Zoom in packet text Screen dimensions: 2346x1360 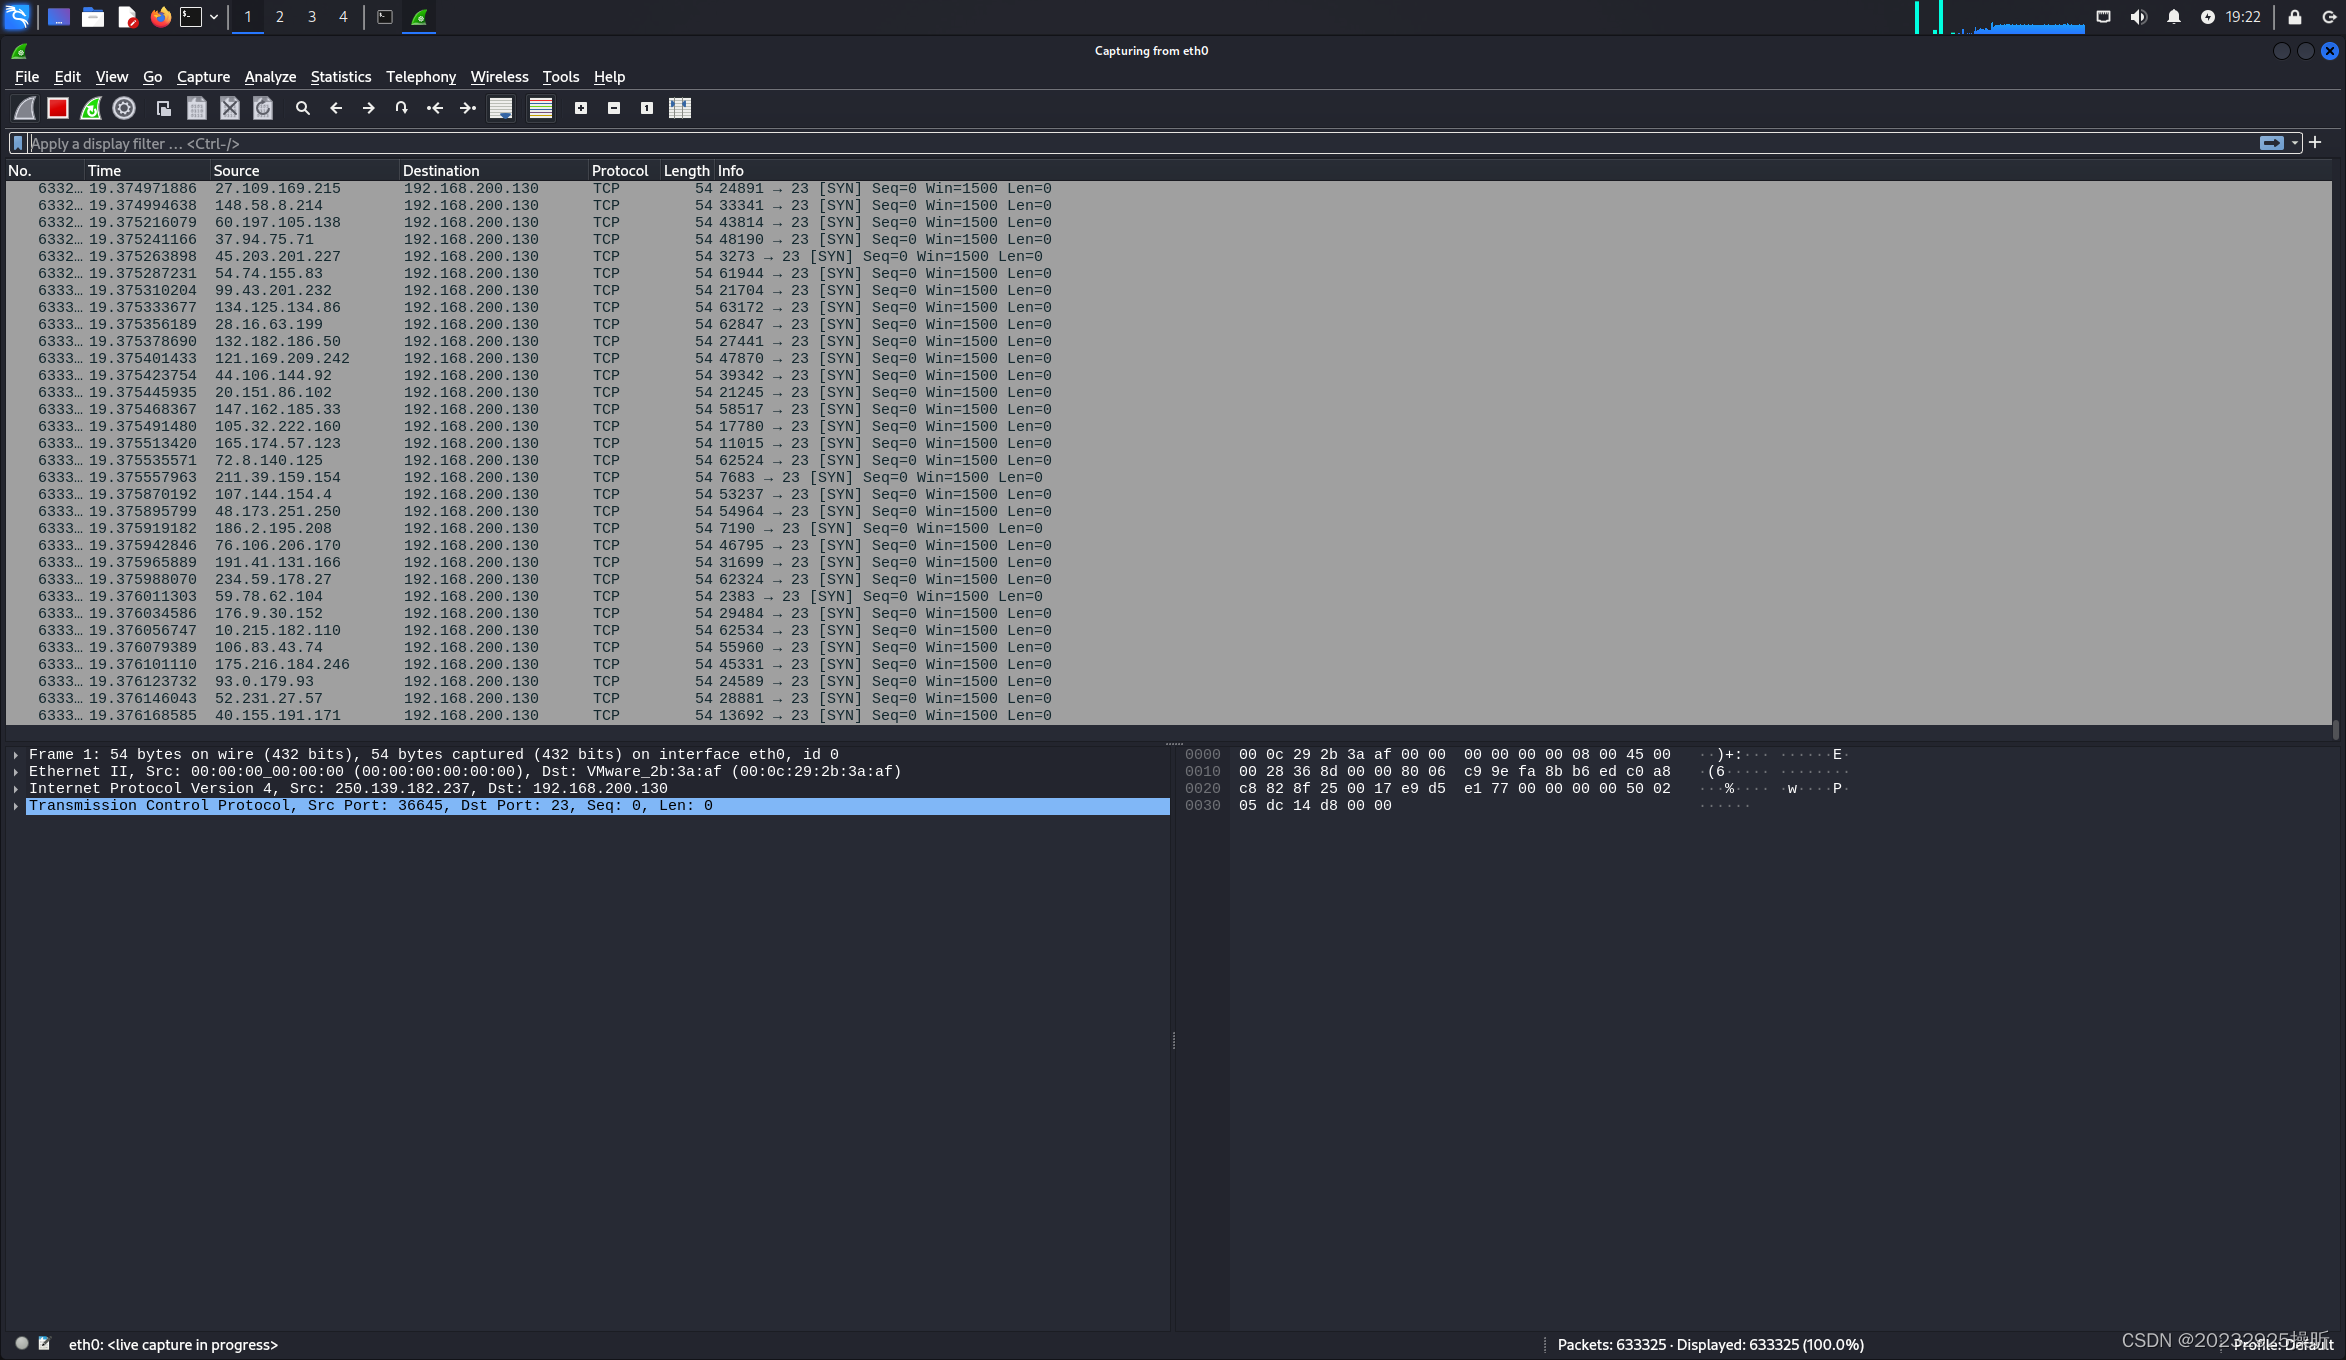coord(581,108)
